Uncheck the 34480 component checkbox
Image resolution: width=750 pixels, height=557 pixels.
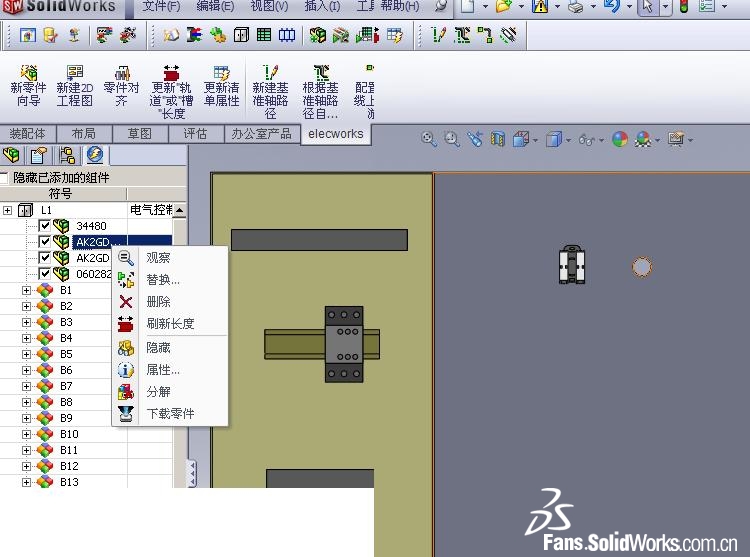pyautogui.click(x=44, y=226)
